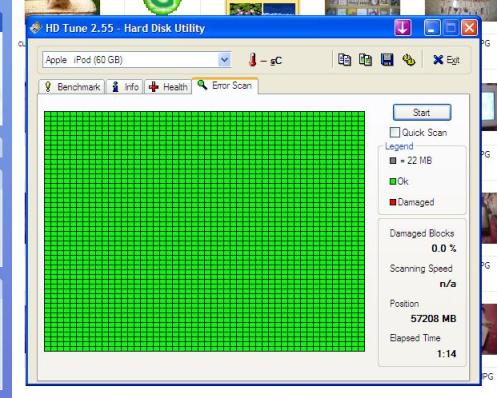
Task: Click the red Damaged legend swatch
Action: (x=393, y=202)
